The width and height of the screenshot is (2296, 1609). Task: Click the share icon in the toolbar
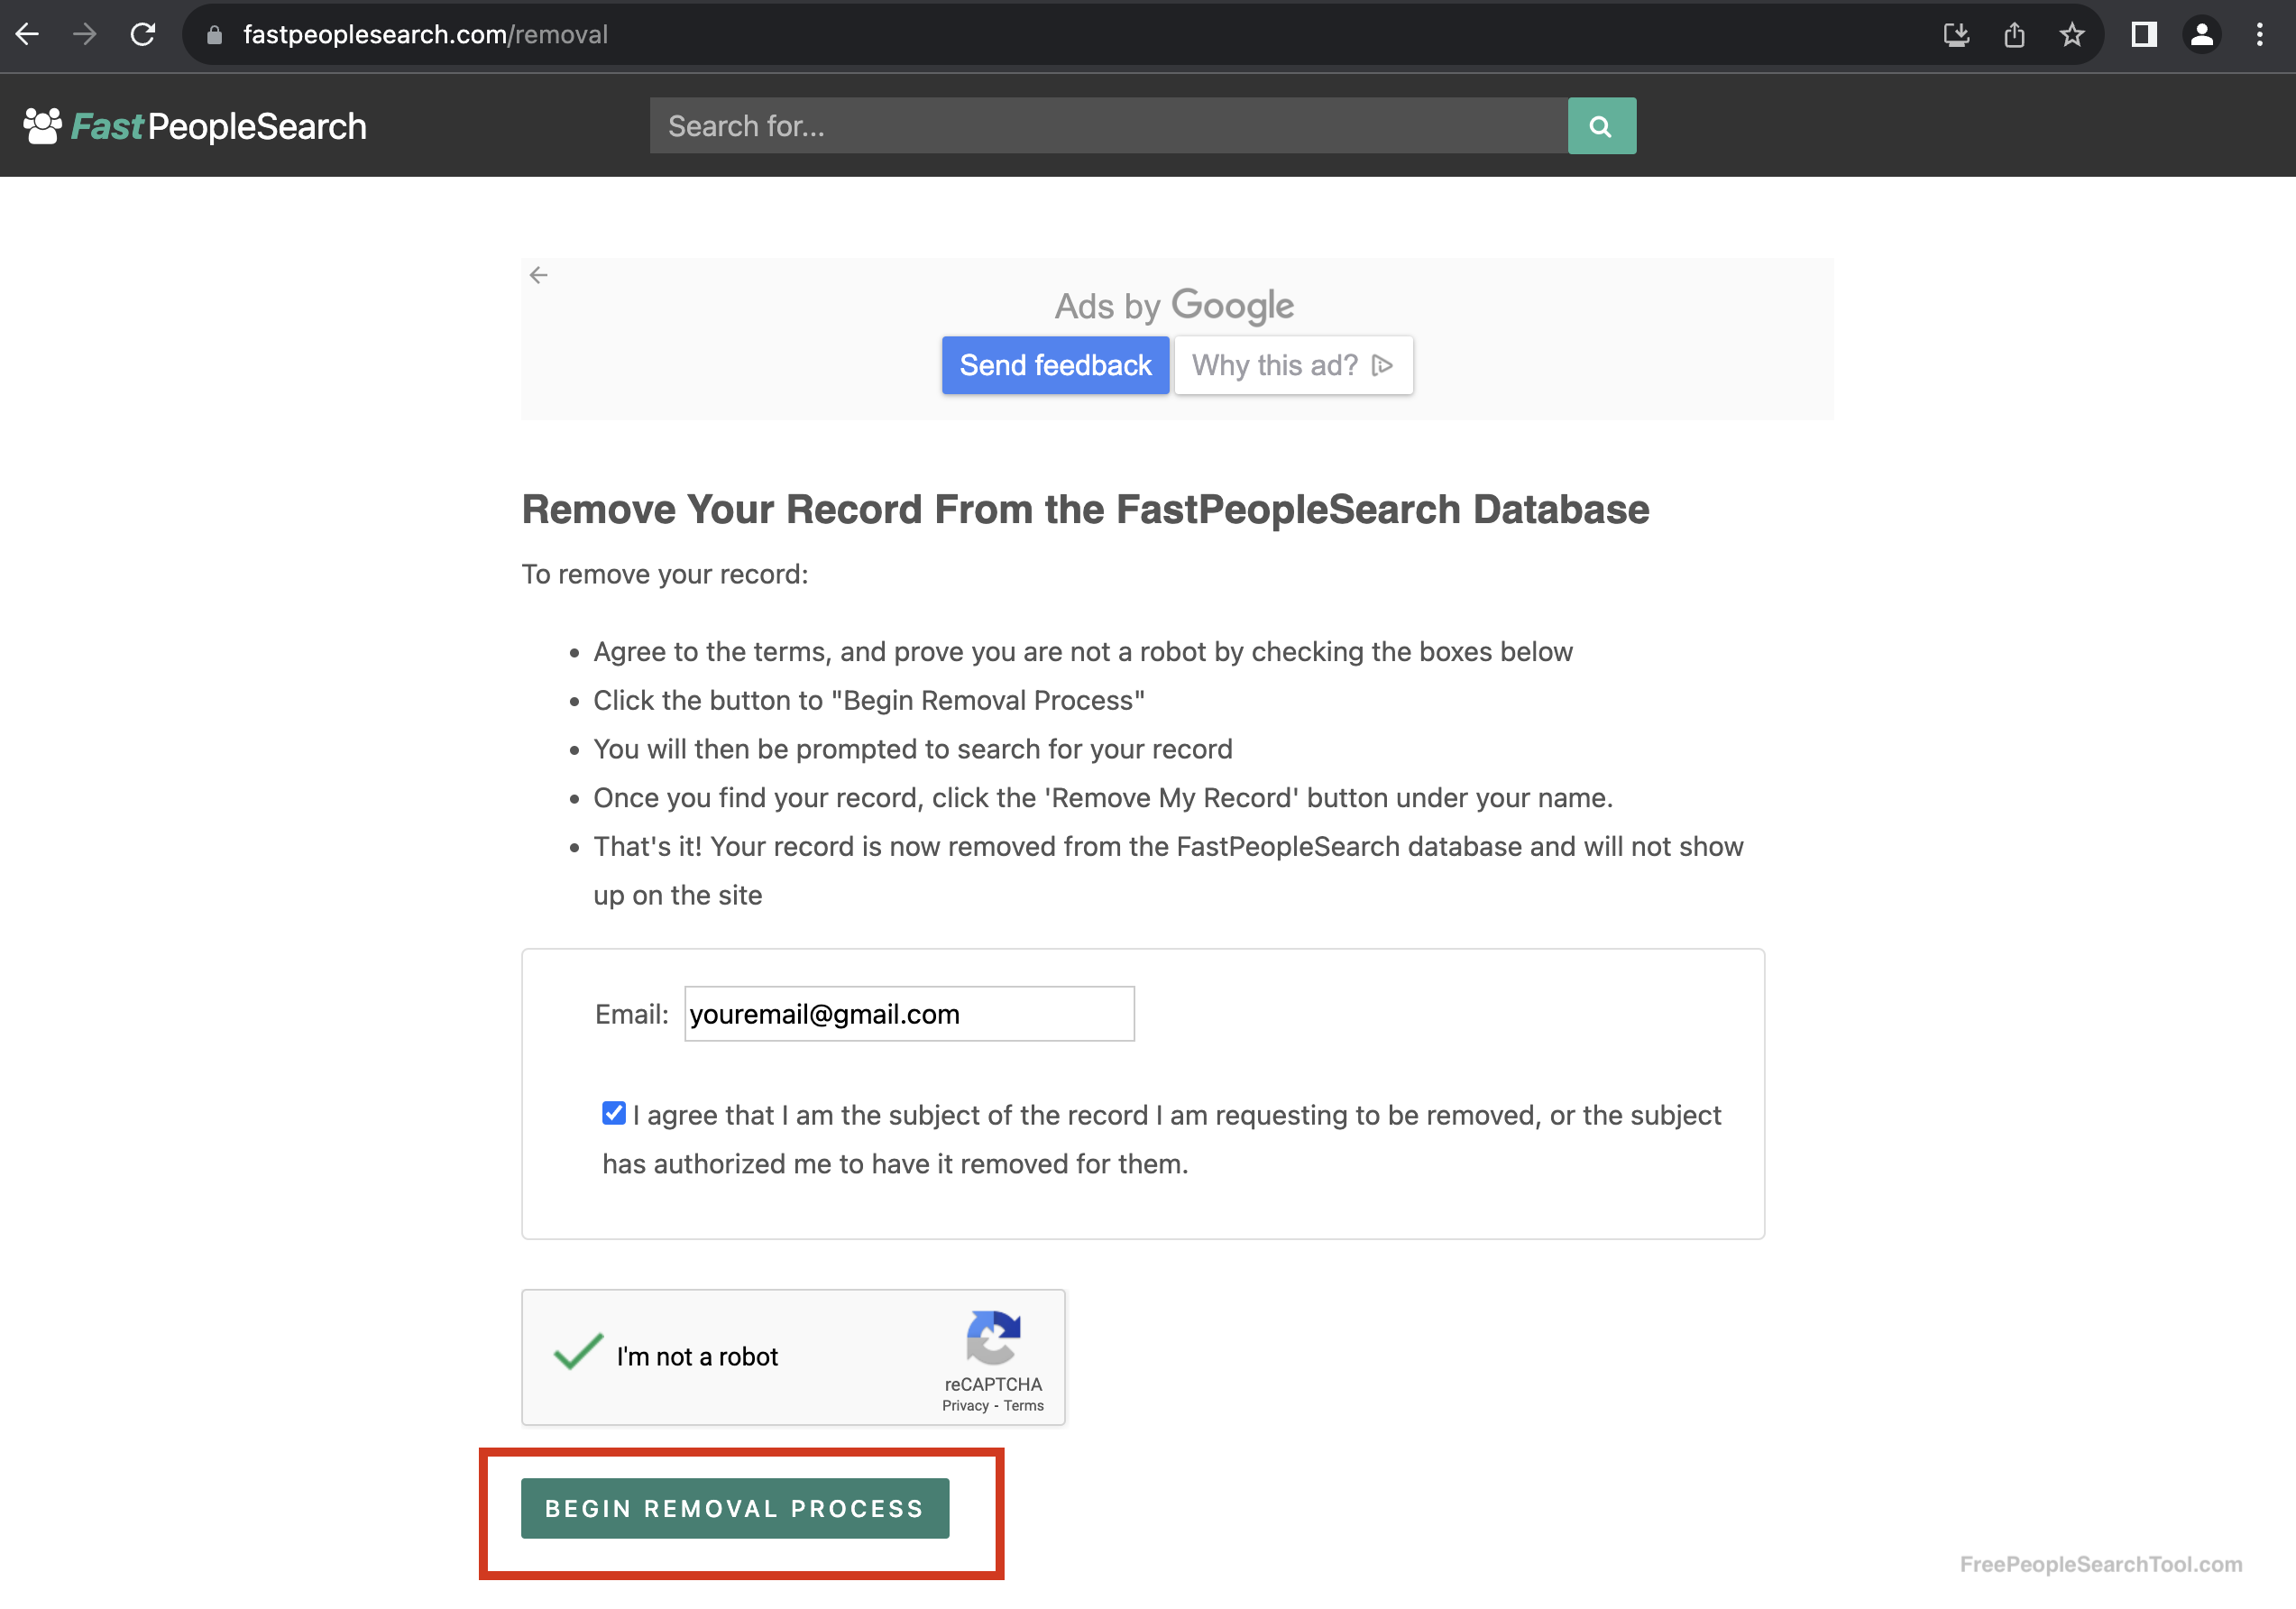2014,34
